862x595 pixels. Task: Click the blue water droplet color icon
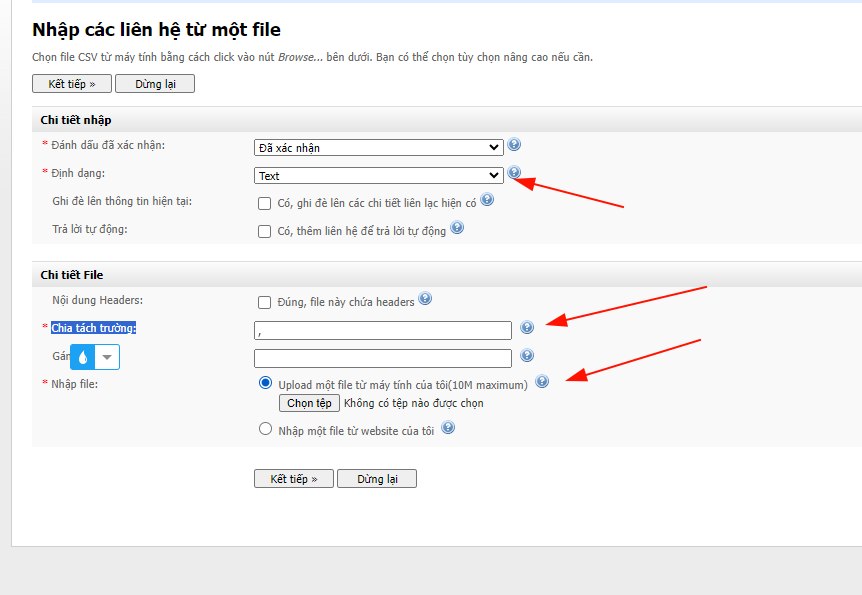pyautogui.click(x=82, y=357)
